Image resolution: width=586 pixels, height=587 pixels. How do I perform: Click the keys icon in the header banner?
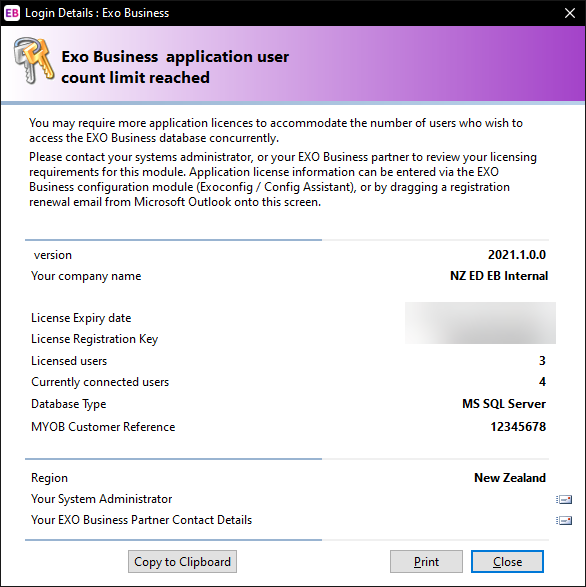[34, 60]
